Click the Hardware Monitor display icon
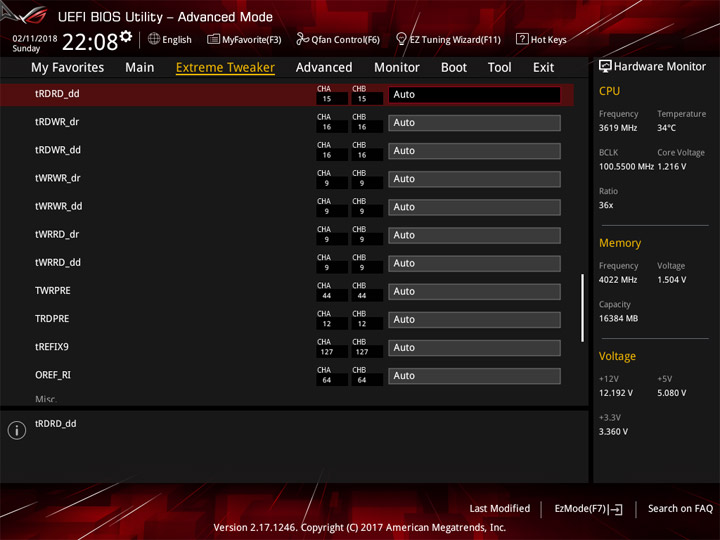 click(605, 67)
